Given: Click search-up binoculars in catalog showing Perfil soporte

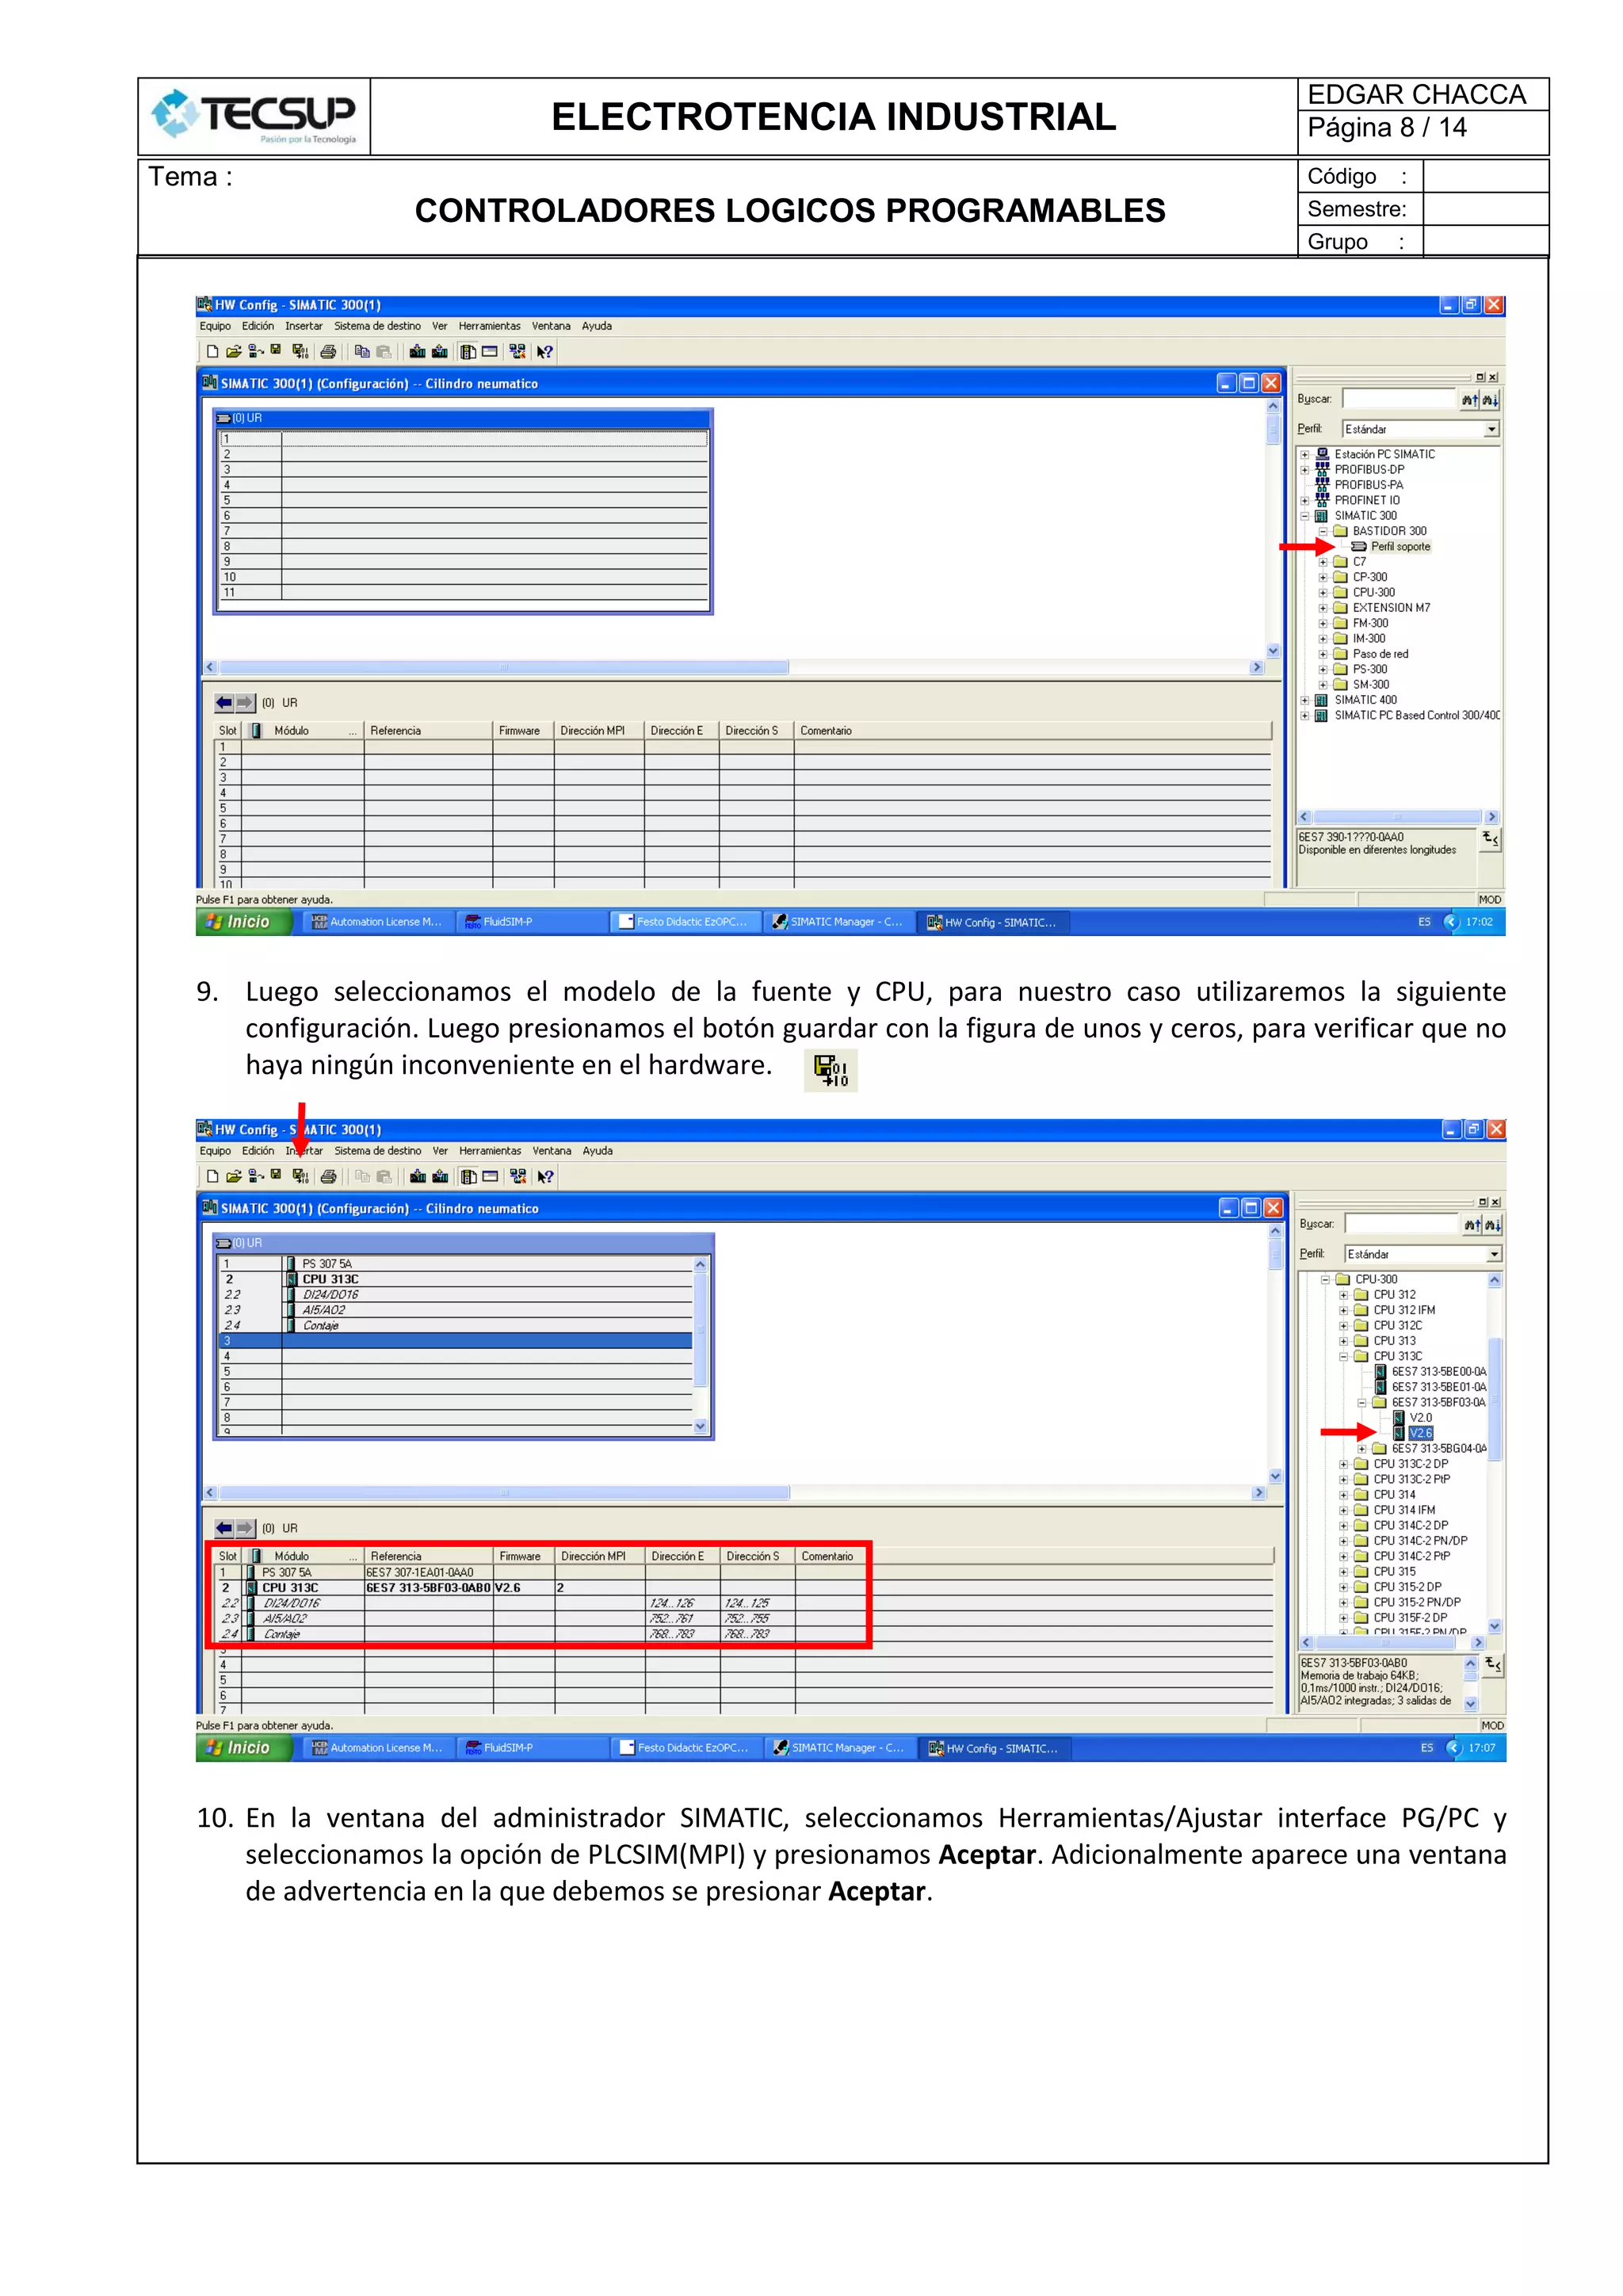Looking at the screenshot, I should pos(1469,400).
